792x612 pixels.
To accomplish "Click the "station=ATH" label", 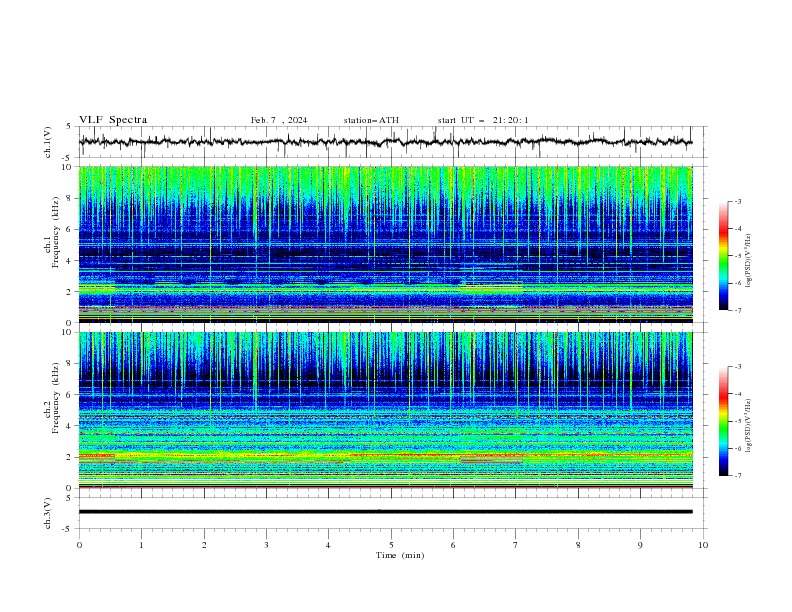I will pyautogui.click(x=371, y=120).
